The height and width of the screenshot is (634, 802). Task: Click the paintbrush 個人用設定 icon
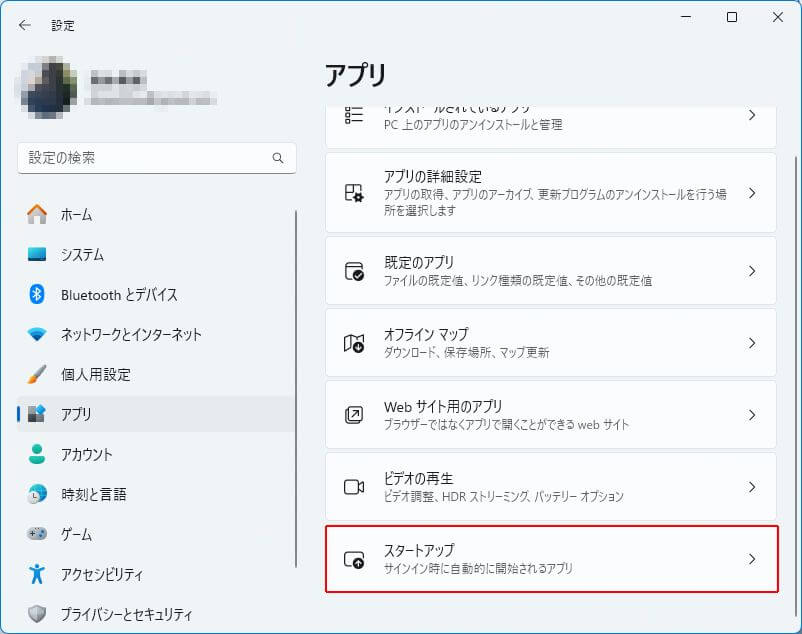click(x=37, y=374)
